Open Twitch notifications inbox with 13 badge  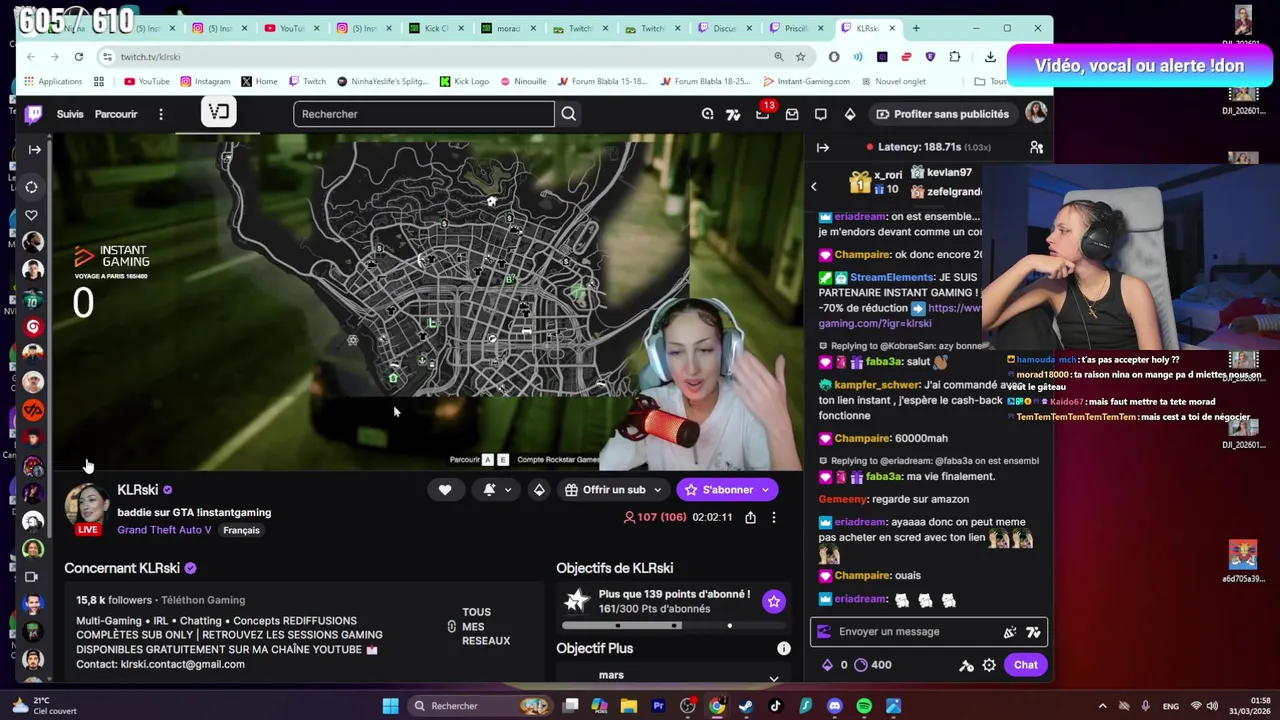pos(763,113)
